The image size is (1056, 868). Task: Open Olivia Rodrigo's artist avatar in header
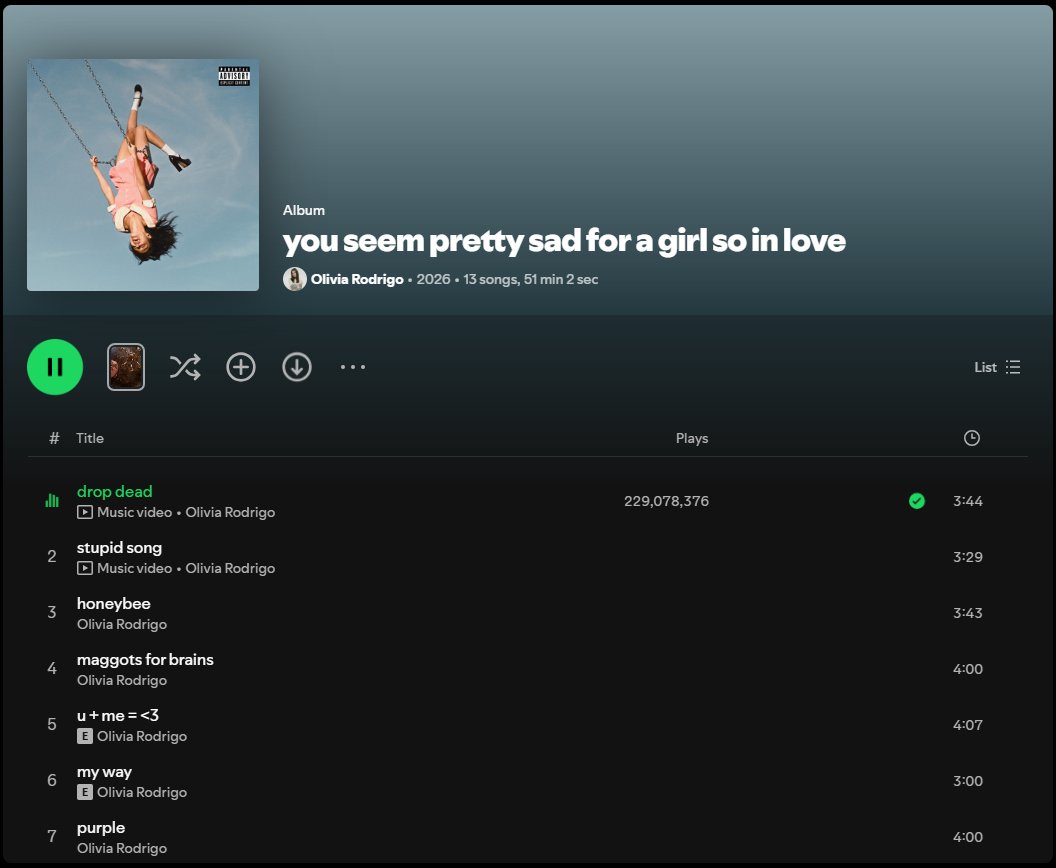(294, 279)
